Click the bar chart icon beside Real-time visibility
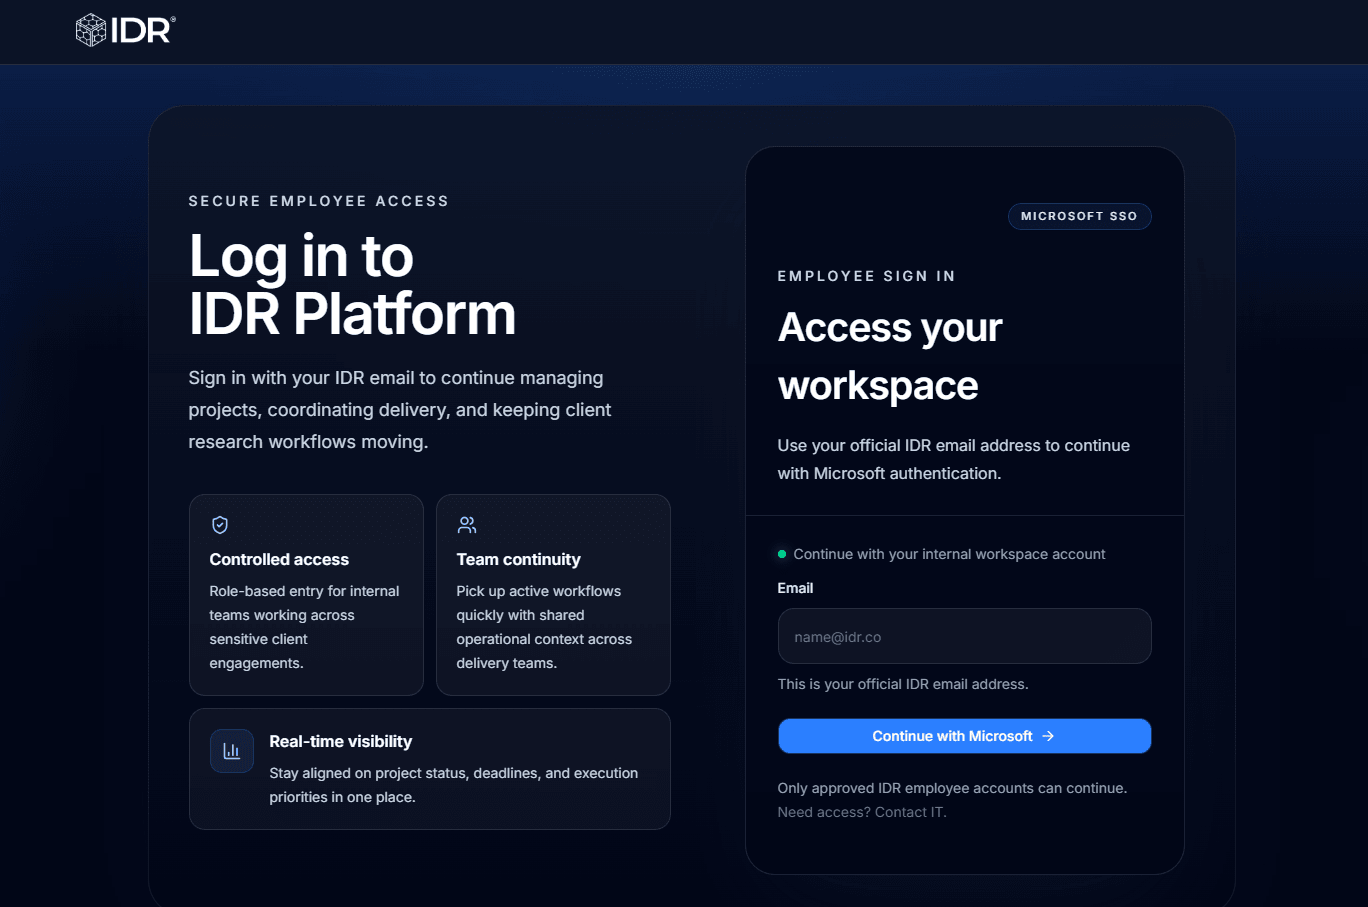 [x=232, y=751]
